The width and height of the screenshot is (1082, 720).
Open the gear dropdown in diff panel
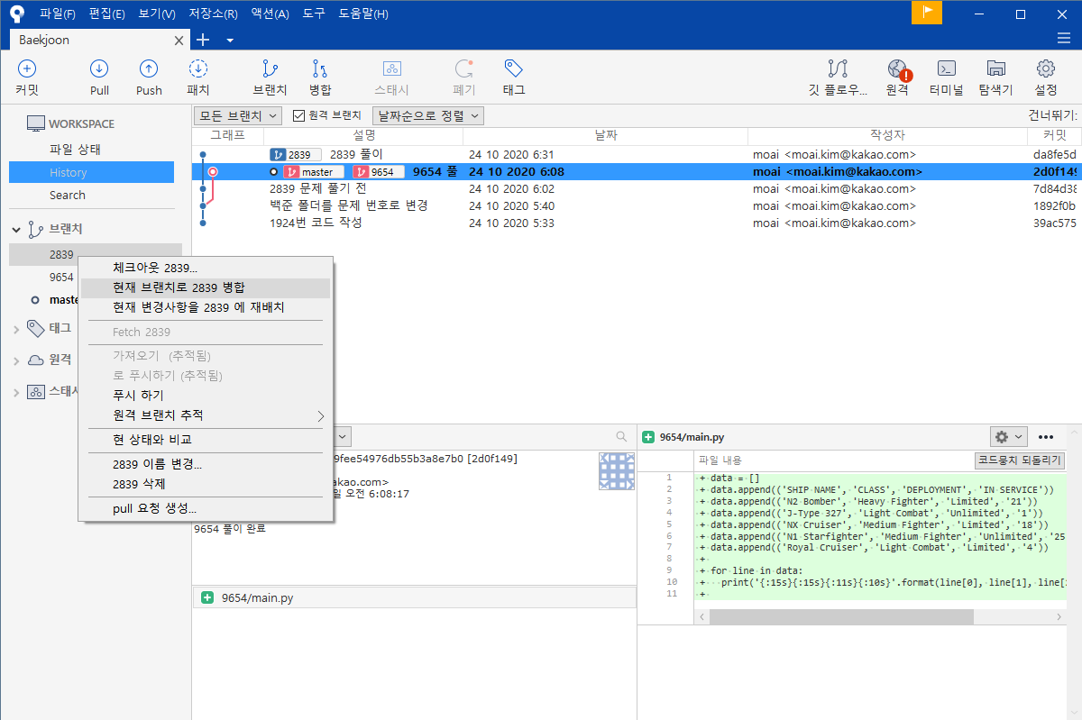1008,436
